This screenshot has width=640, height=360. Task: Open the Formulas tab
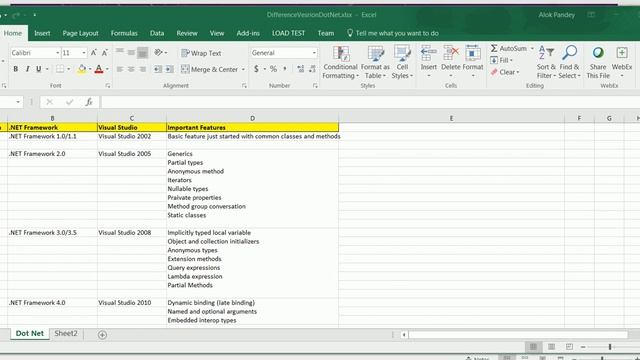(124, 33)
